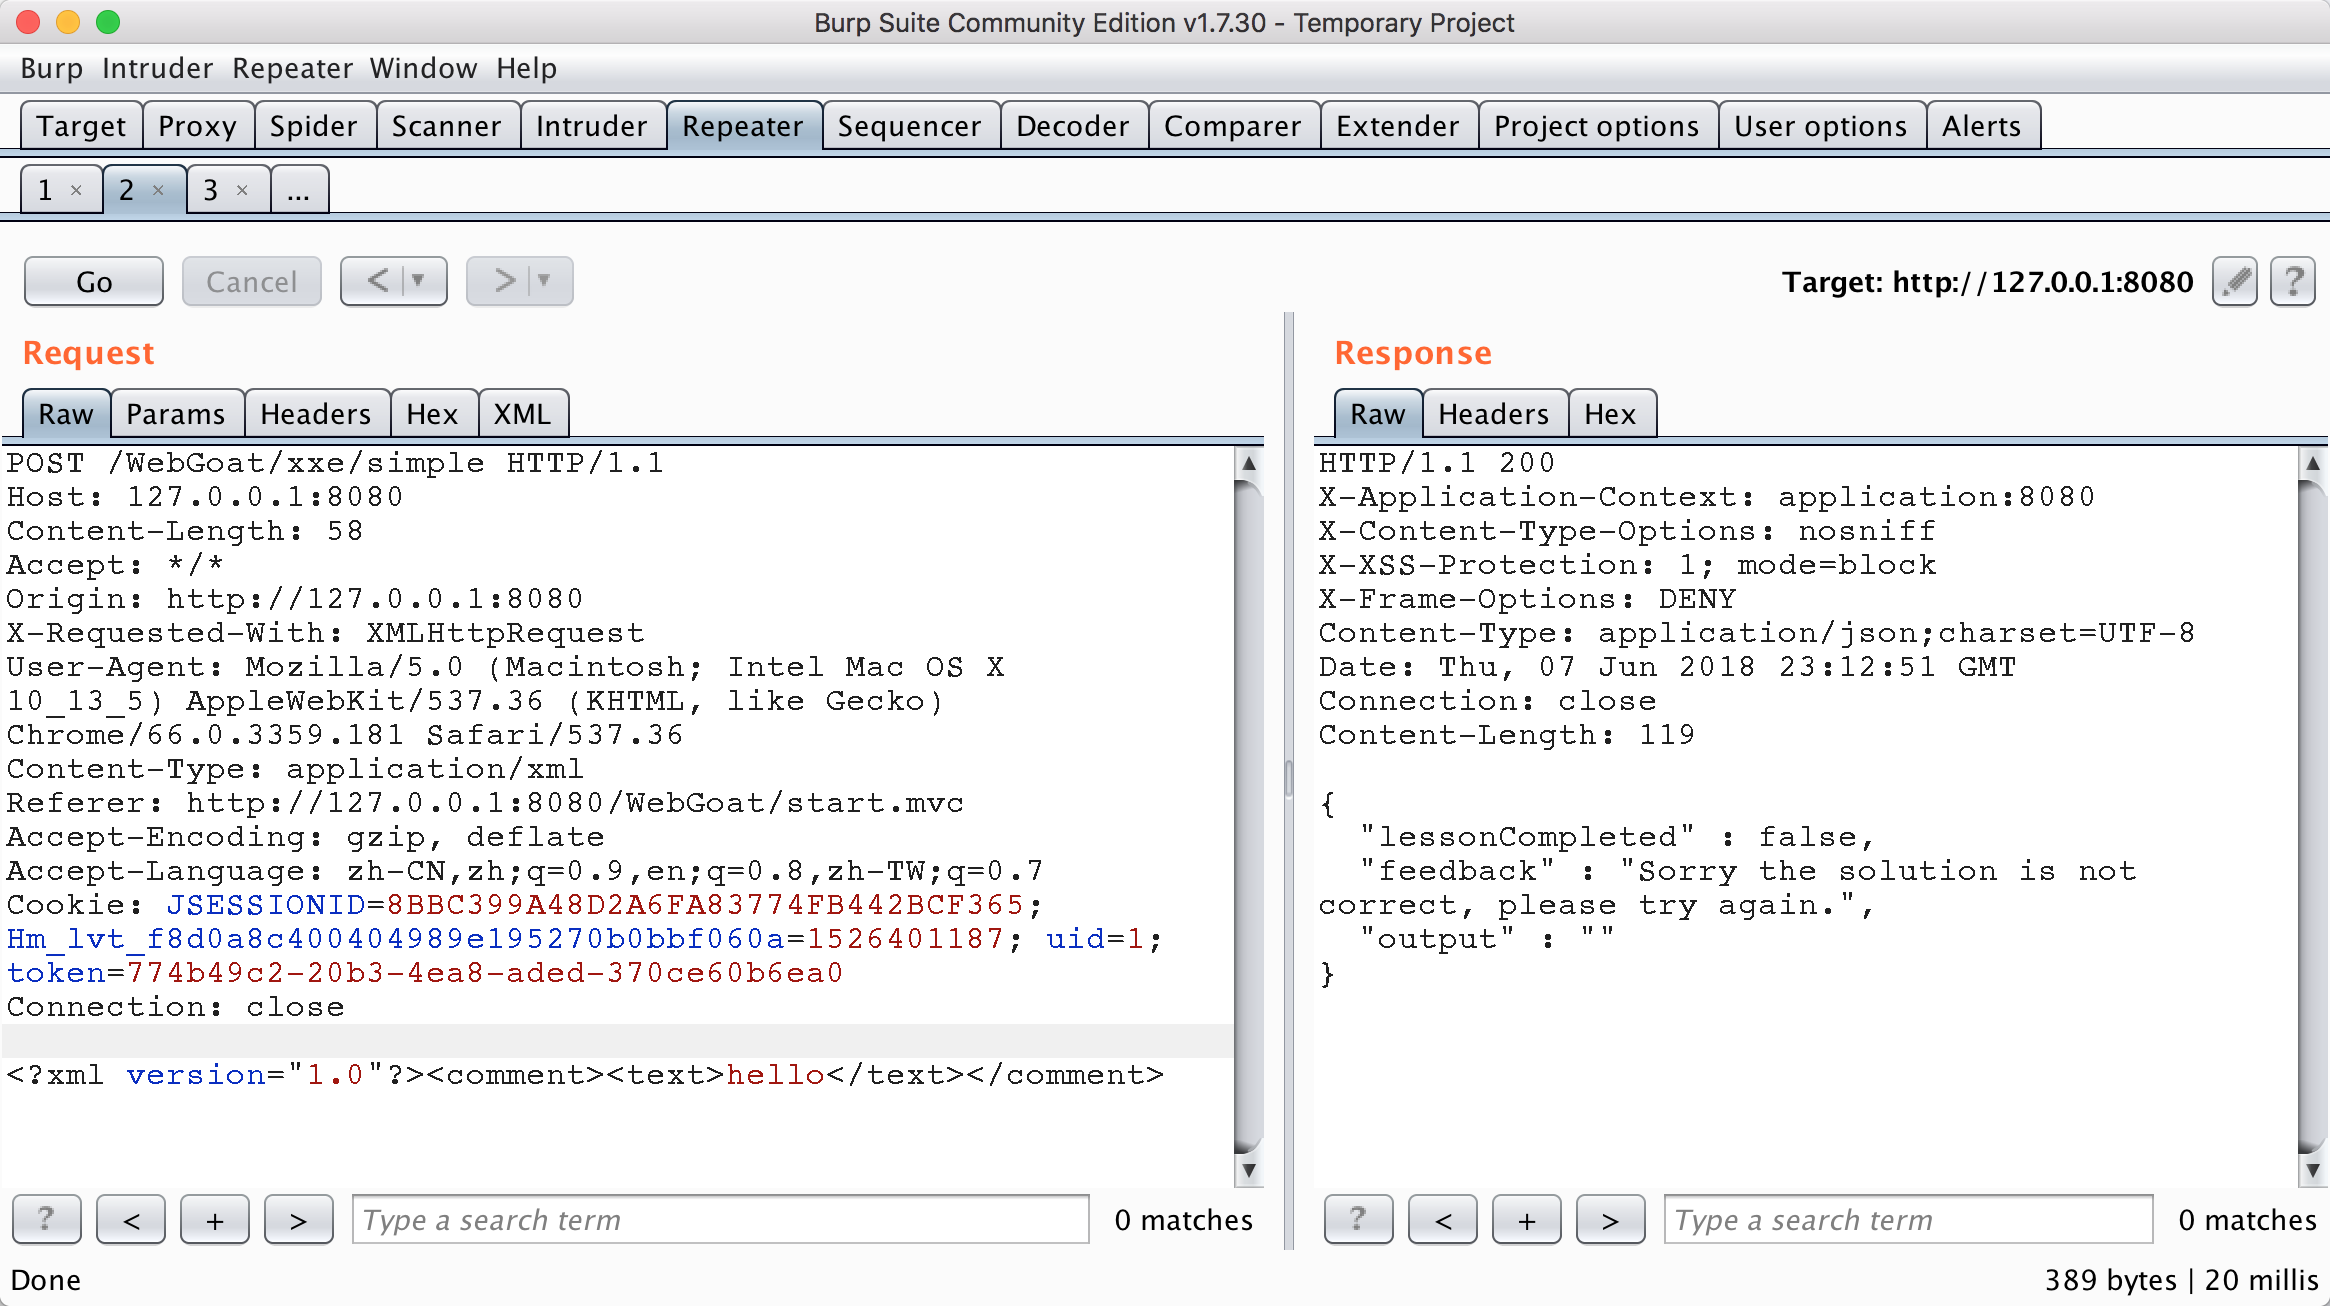Edit target with the pencil icon
Screen dimensions: 2330x1306
point(2234,281)
